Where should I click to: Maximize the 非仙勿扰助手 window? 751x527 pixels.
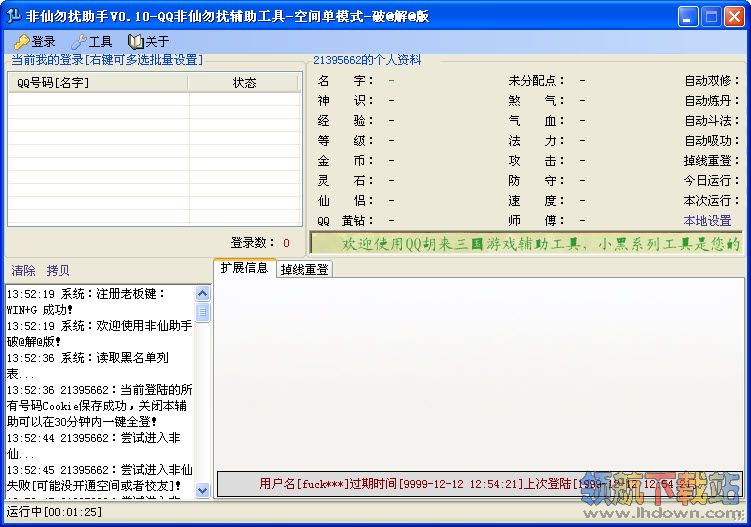[x=711, y=17]
